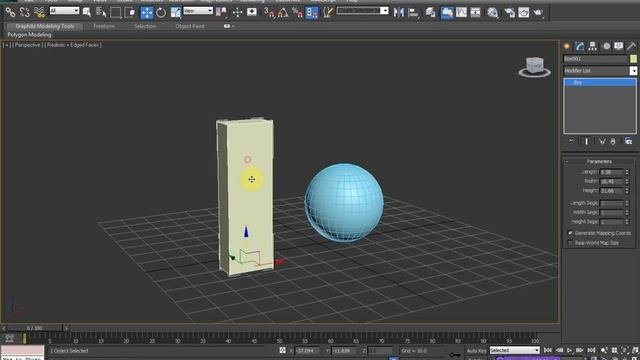The height and width of the screenshot is (360, 640).
Task: Click the Length value field
Action: coord(611,172)
